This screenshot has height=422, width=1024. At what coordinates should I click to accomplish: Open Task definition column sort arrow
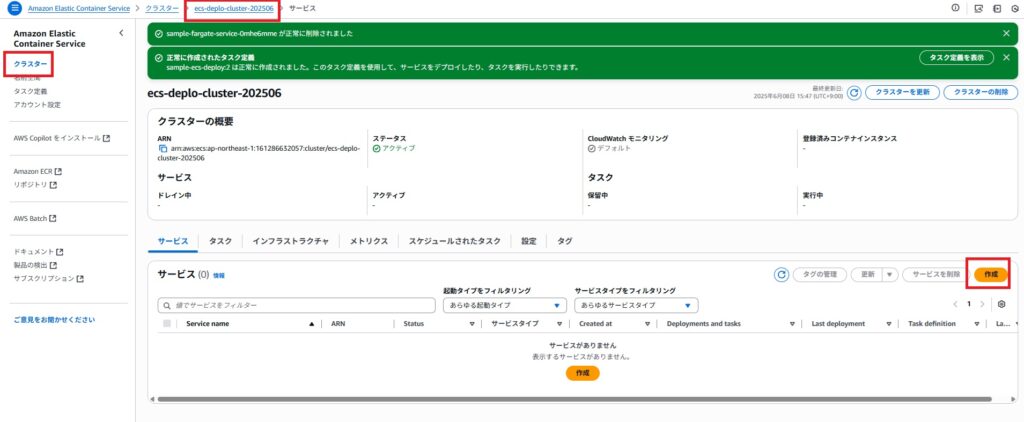coord(977,324)
